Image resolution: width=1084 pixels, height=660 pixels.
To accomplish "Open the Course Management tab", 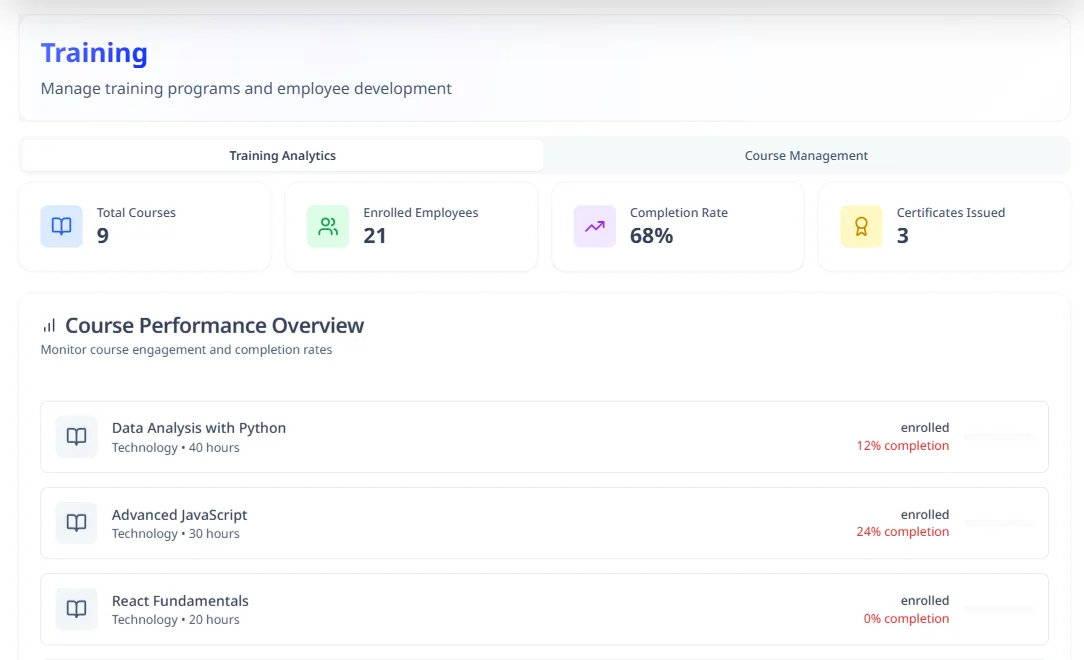I will pyautogui.click(x=806, y=155).
